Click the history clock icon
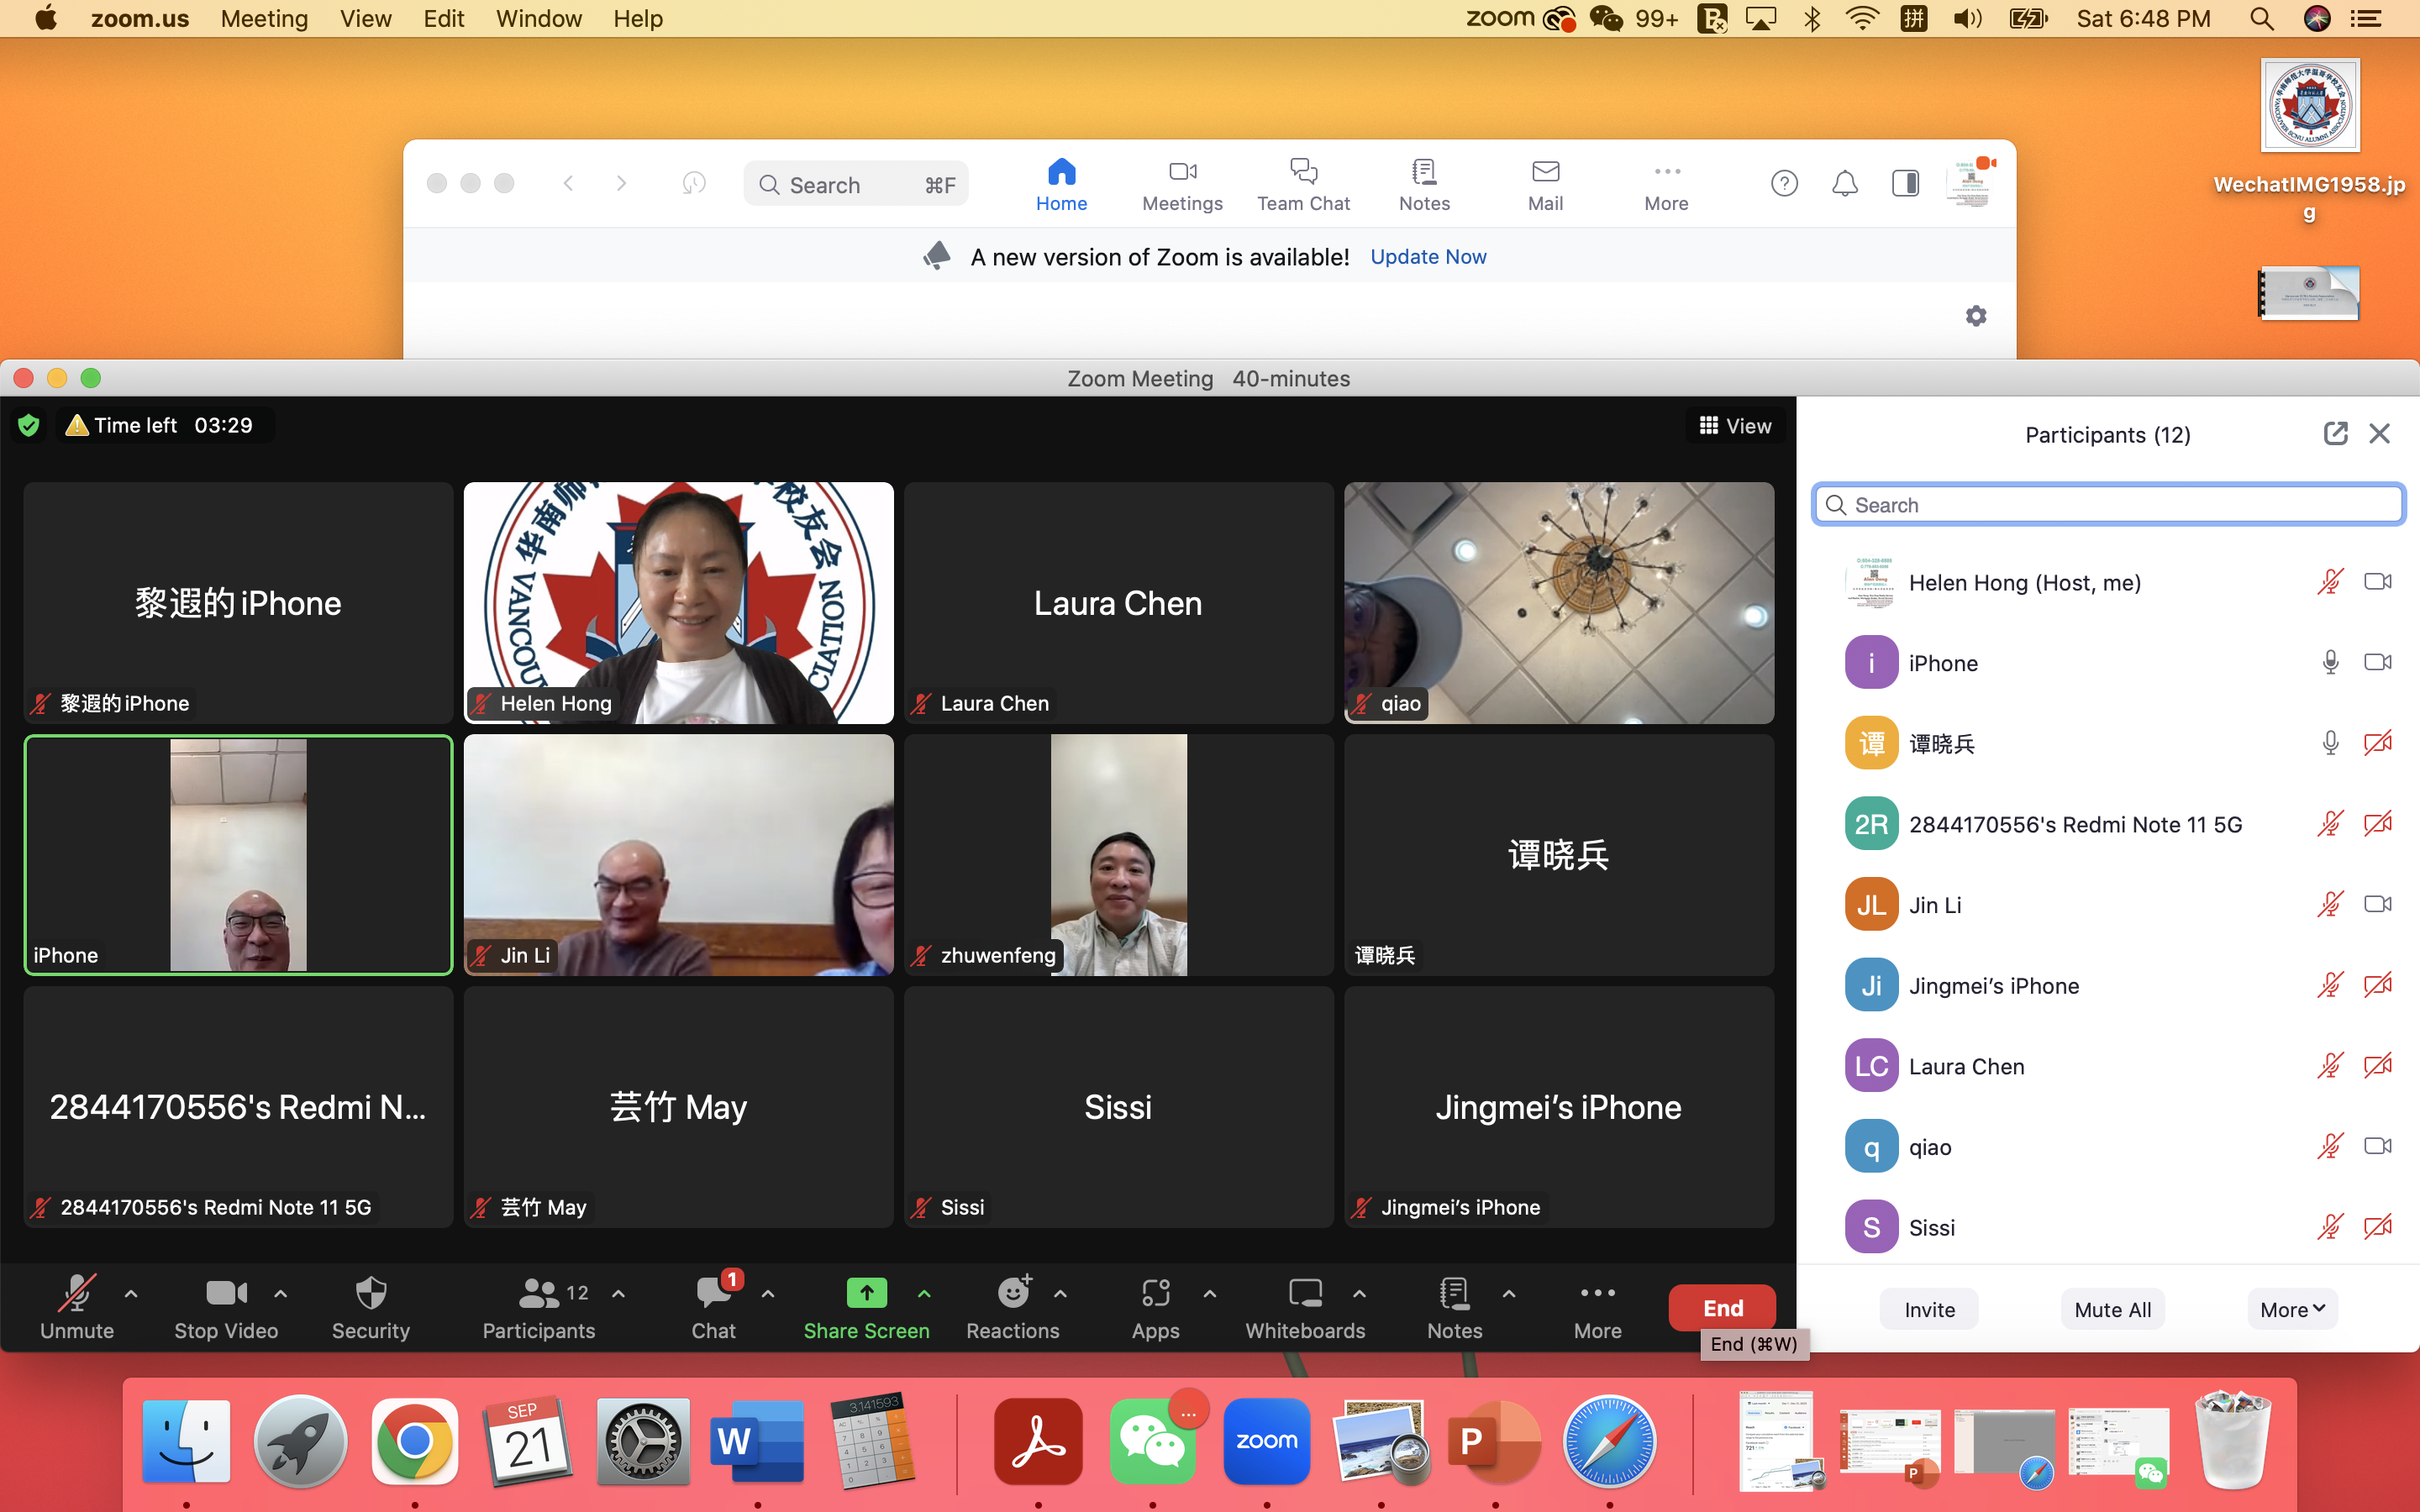The height and width of the screenshot is (1512, 2420). 694,183
